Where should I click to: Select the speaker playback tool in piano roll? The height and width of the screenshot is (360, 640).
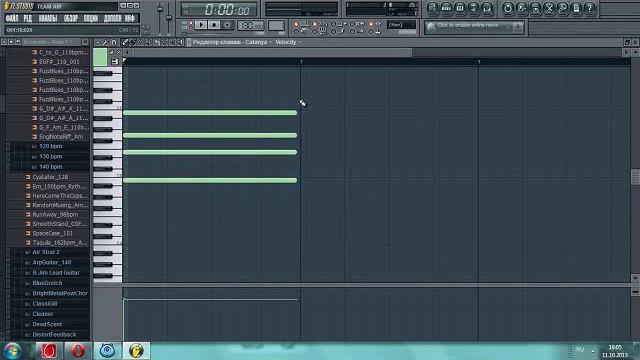click(x=180, y=42)
